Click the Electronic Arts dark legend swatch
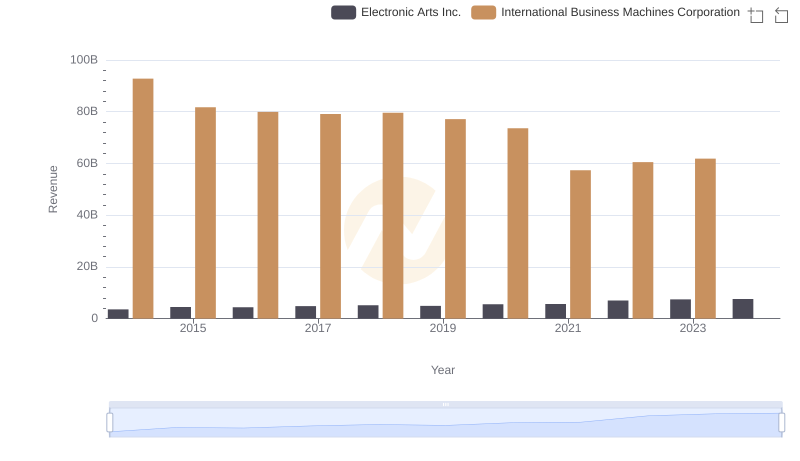Viewport: 800px width, 461px height. point(343,12)
